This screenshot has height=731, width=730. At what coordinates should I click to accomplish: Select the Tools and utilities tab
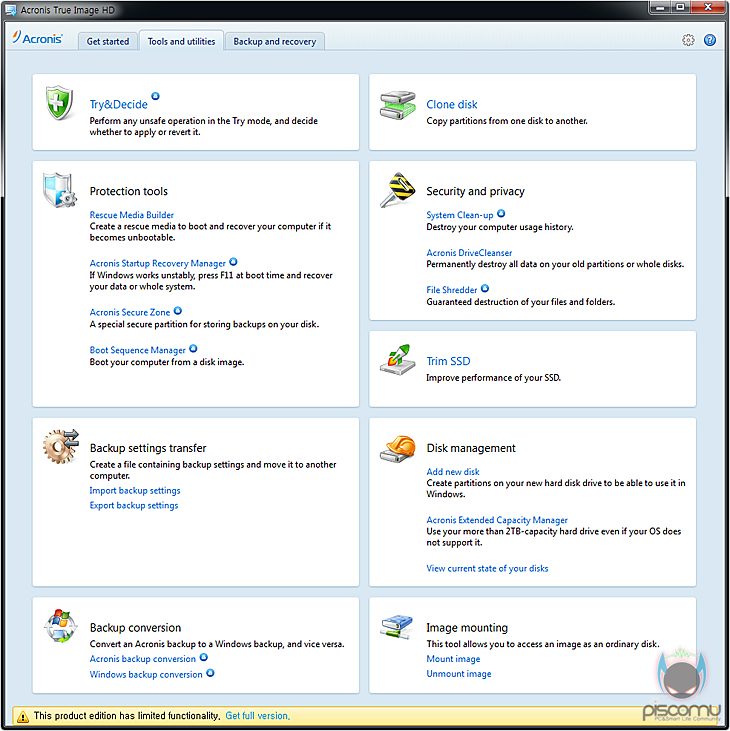[181, 41]
